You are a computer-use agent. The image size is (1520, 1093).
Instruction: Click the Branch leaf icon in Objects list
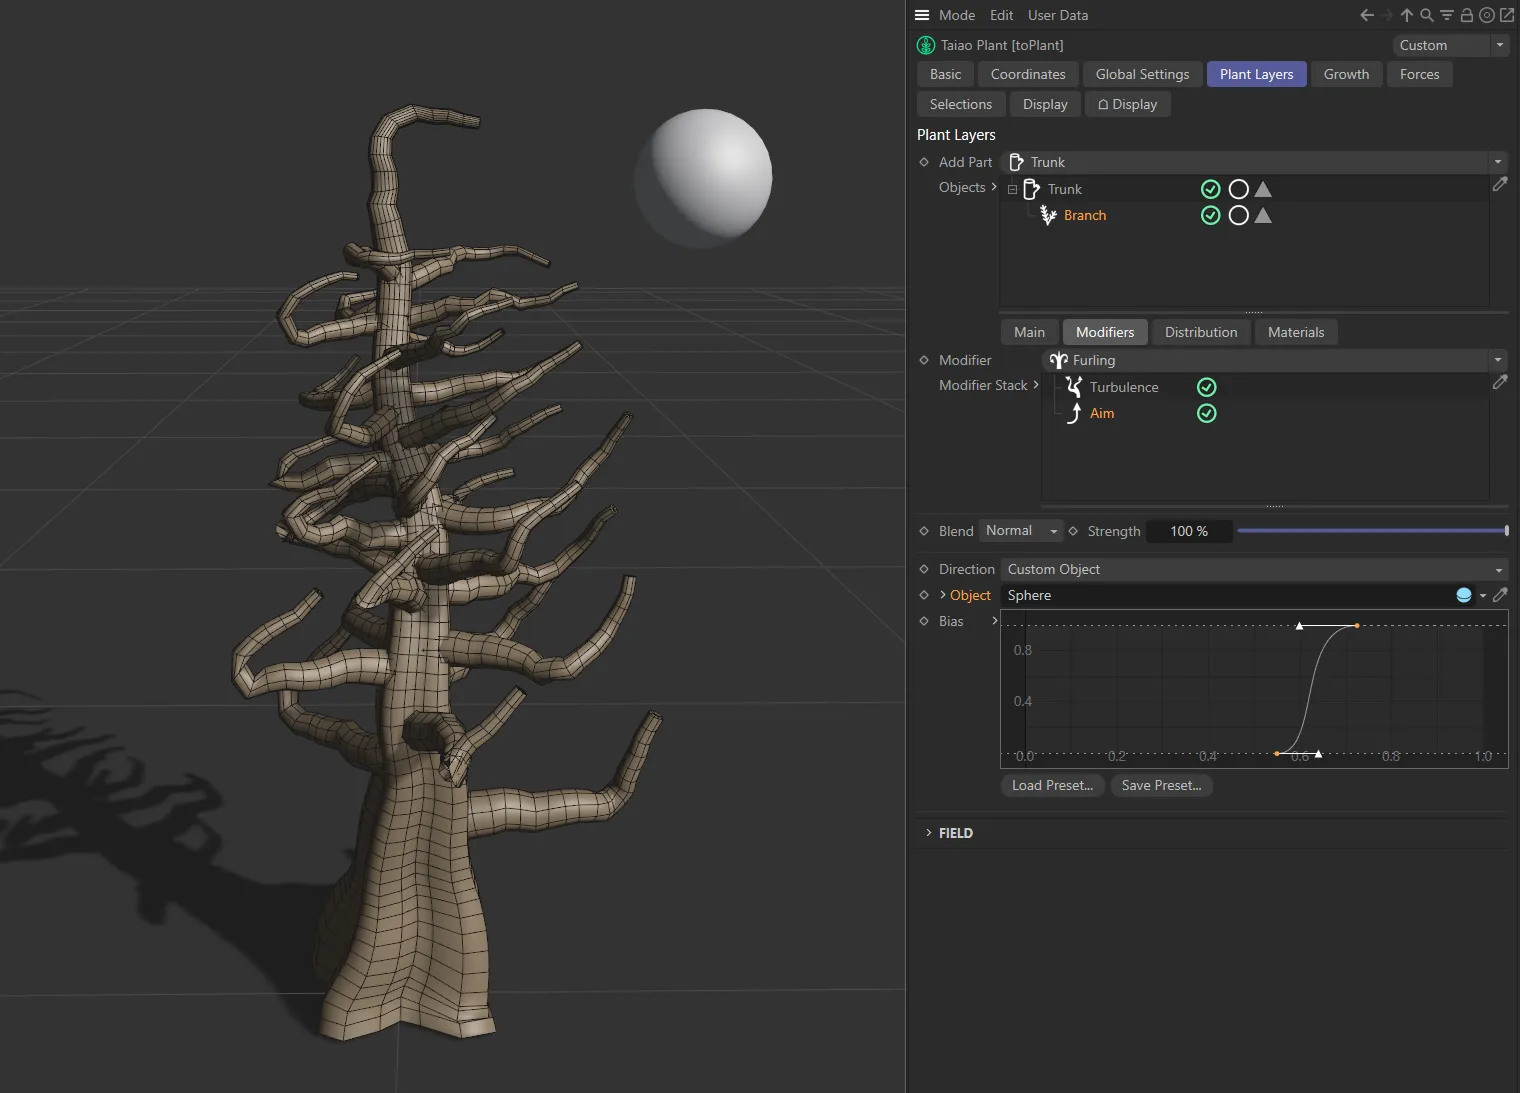(x=1047, y=215)
